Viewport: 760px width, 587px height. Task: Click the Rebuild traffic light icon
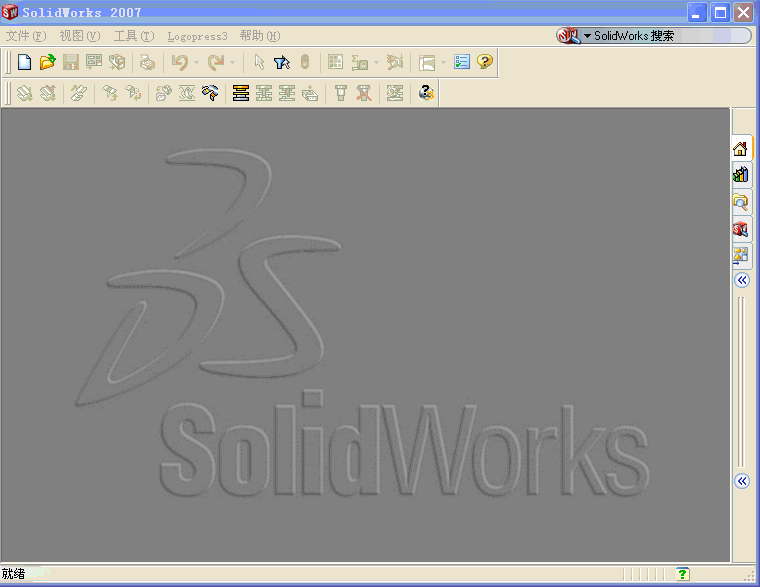tap(305, 62)
